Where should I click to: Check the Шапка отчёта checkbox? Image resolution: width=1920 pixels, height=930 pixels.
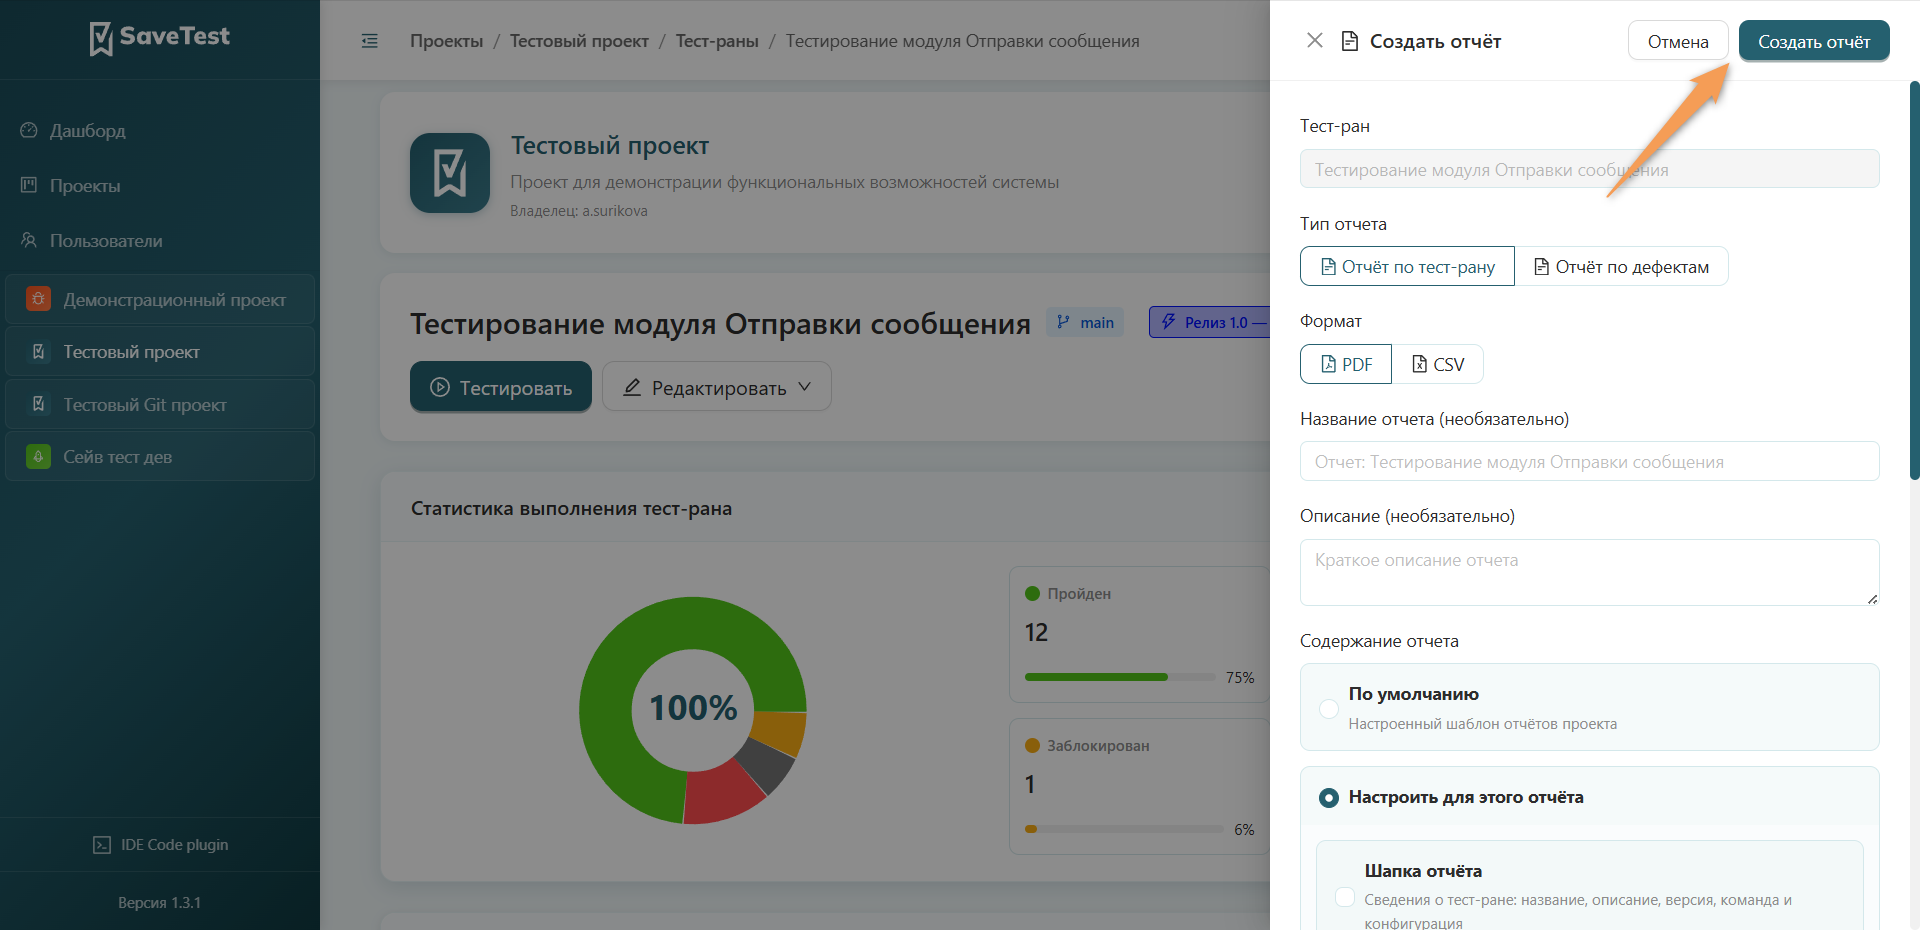click(x=1345, y=897)
